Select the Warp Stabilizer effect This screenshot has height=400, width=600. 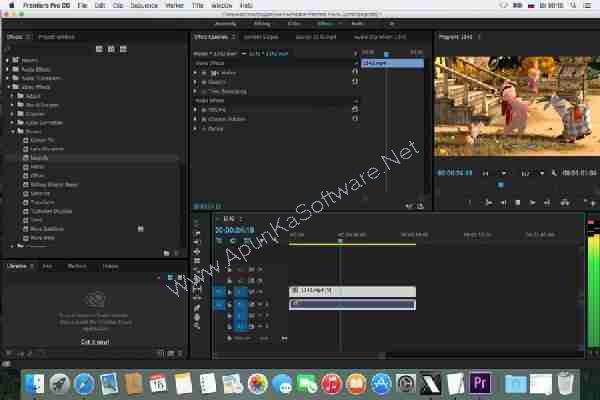click(47, 229)
